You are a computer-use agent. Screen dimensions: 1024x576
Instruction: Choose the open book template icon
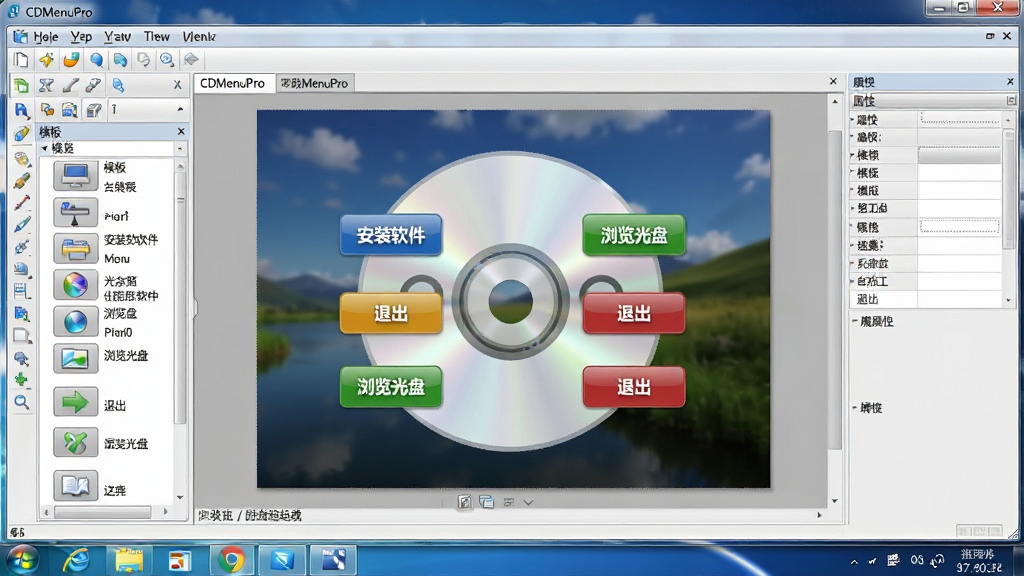(x=76, y=485)
